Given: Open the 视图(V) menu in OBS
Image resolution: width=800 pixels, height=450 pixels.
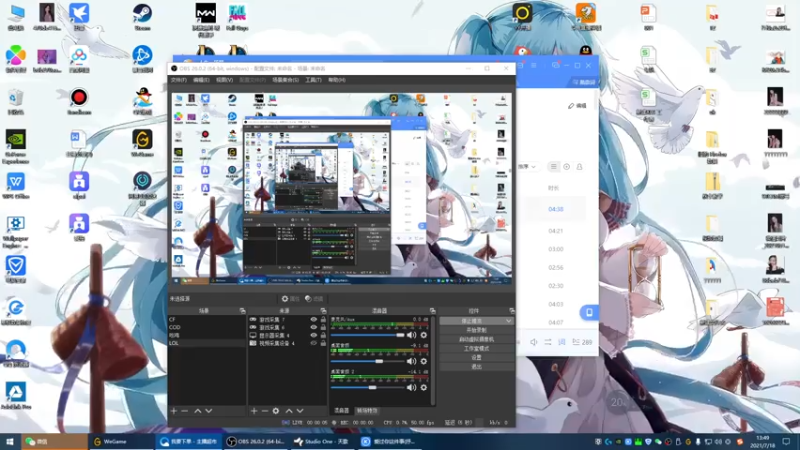Looking at the screenshot, I should pyautogui.click(x=224, y=80).
